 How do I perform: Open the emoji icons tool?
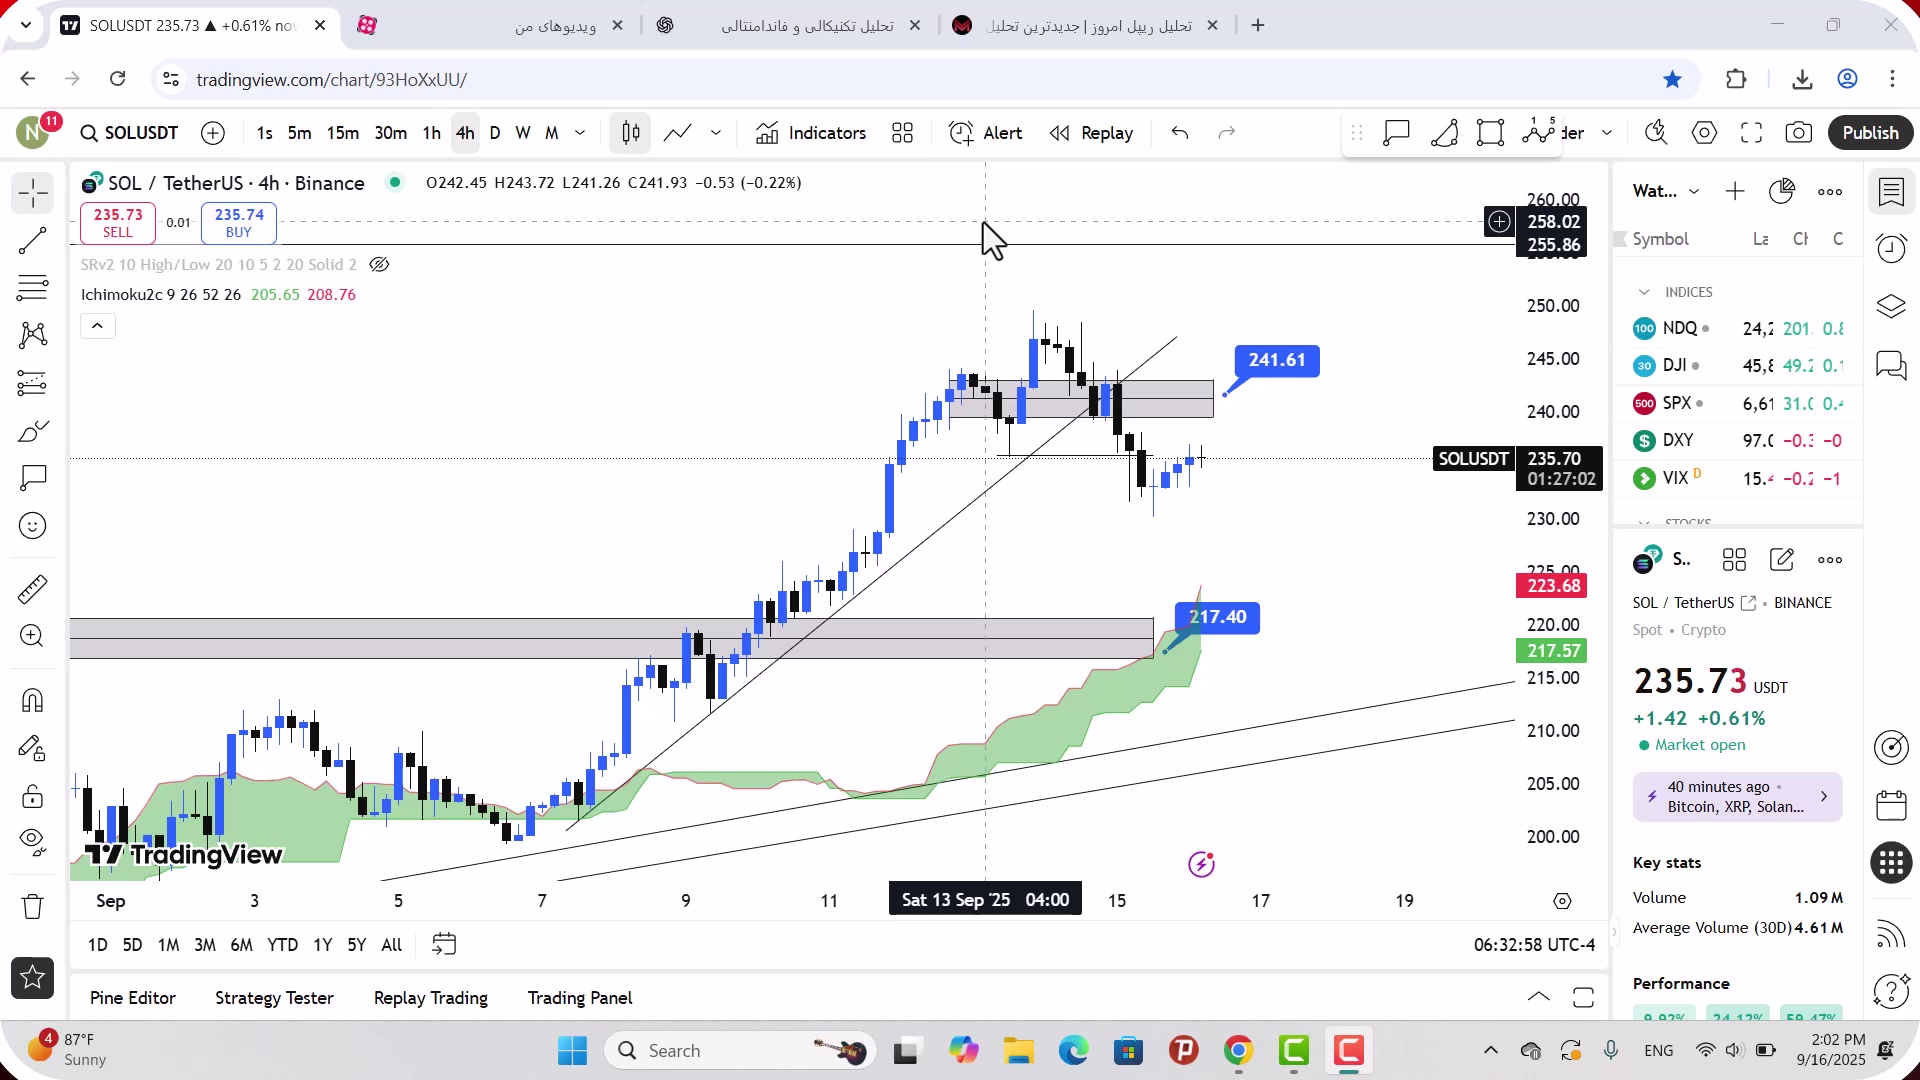[x=33, y=526]
